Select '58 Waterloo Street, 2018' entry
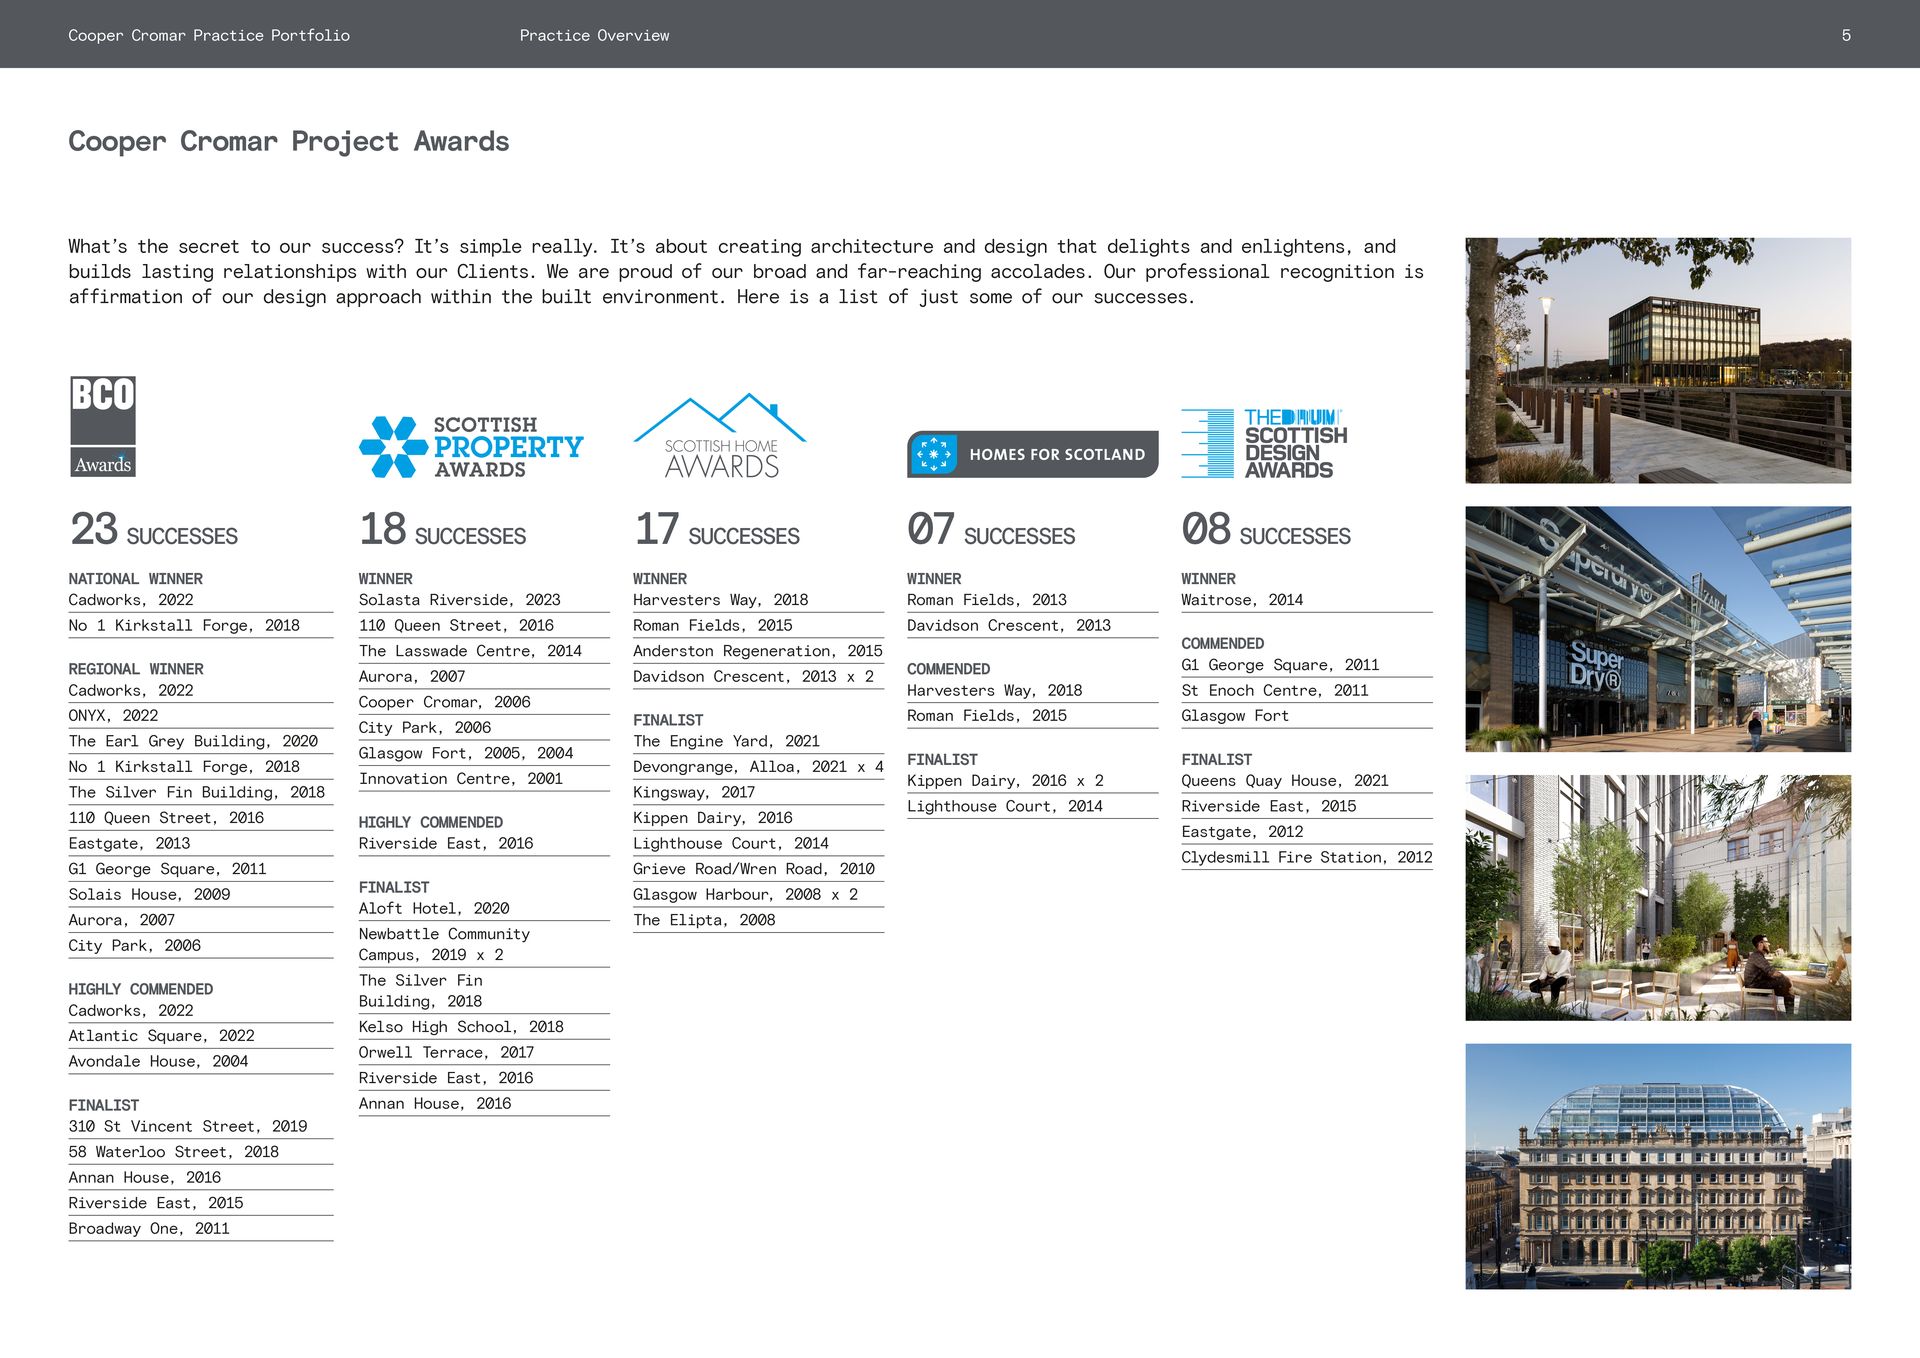This screenshot has height=1358, width=1920. click(x=174, y=1152)
